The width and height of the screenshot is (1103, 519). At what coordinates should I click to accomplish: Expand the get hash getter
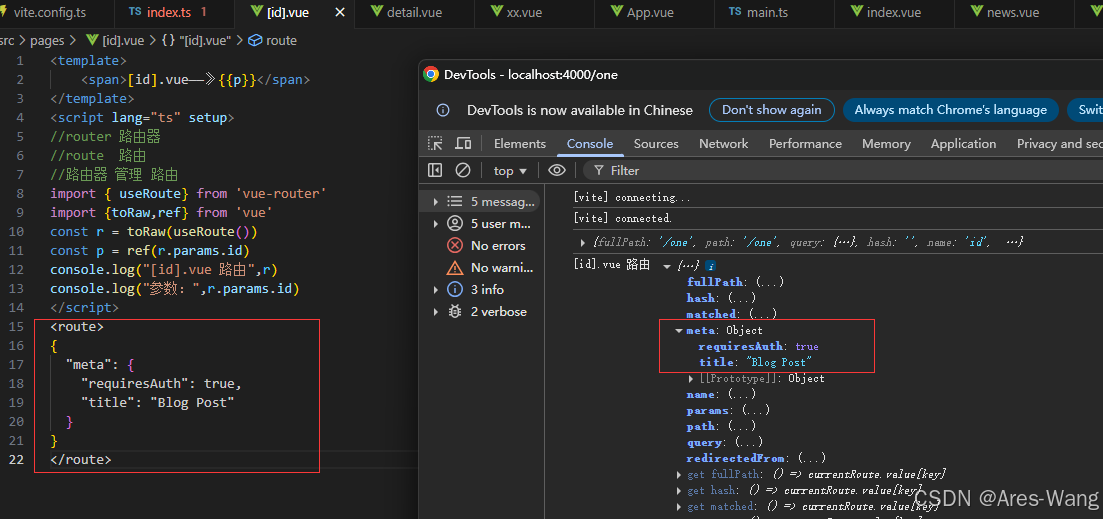[679, 491]
